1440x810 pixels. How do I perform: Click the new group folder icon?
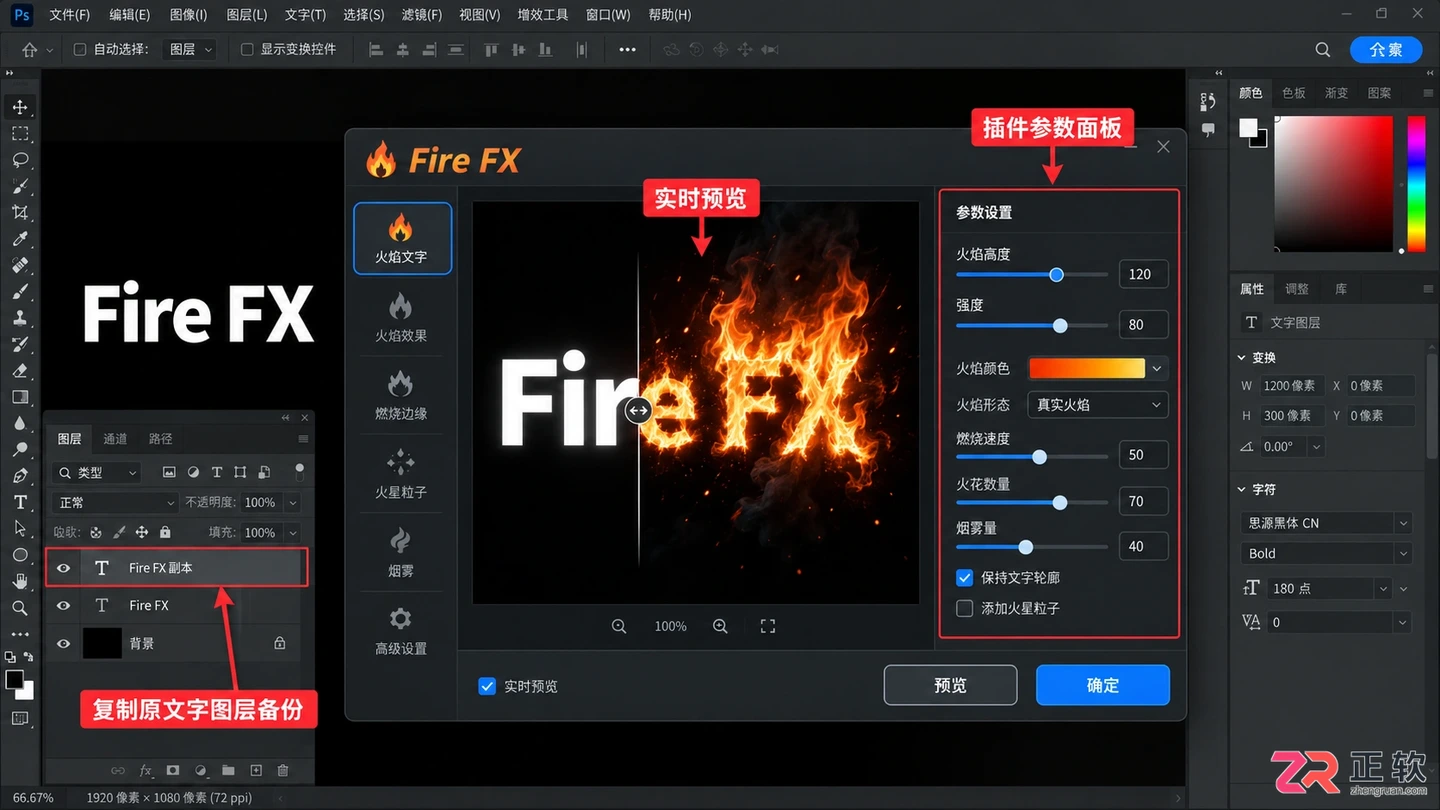228,770
